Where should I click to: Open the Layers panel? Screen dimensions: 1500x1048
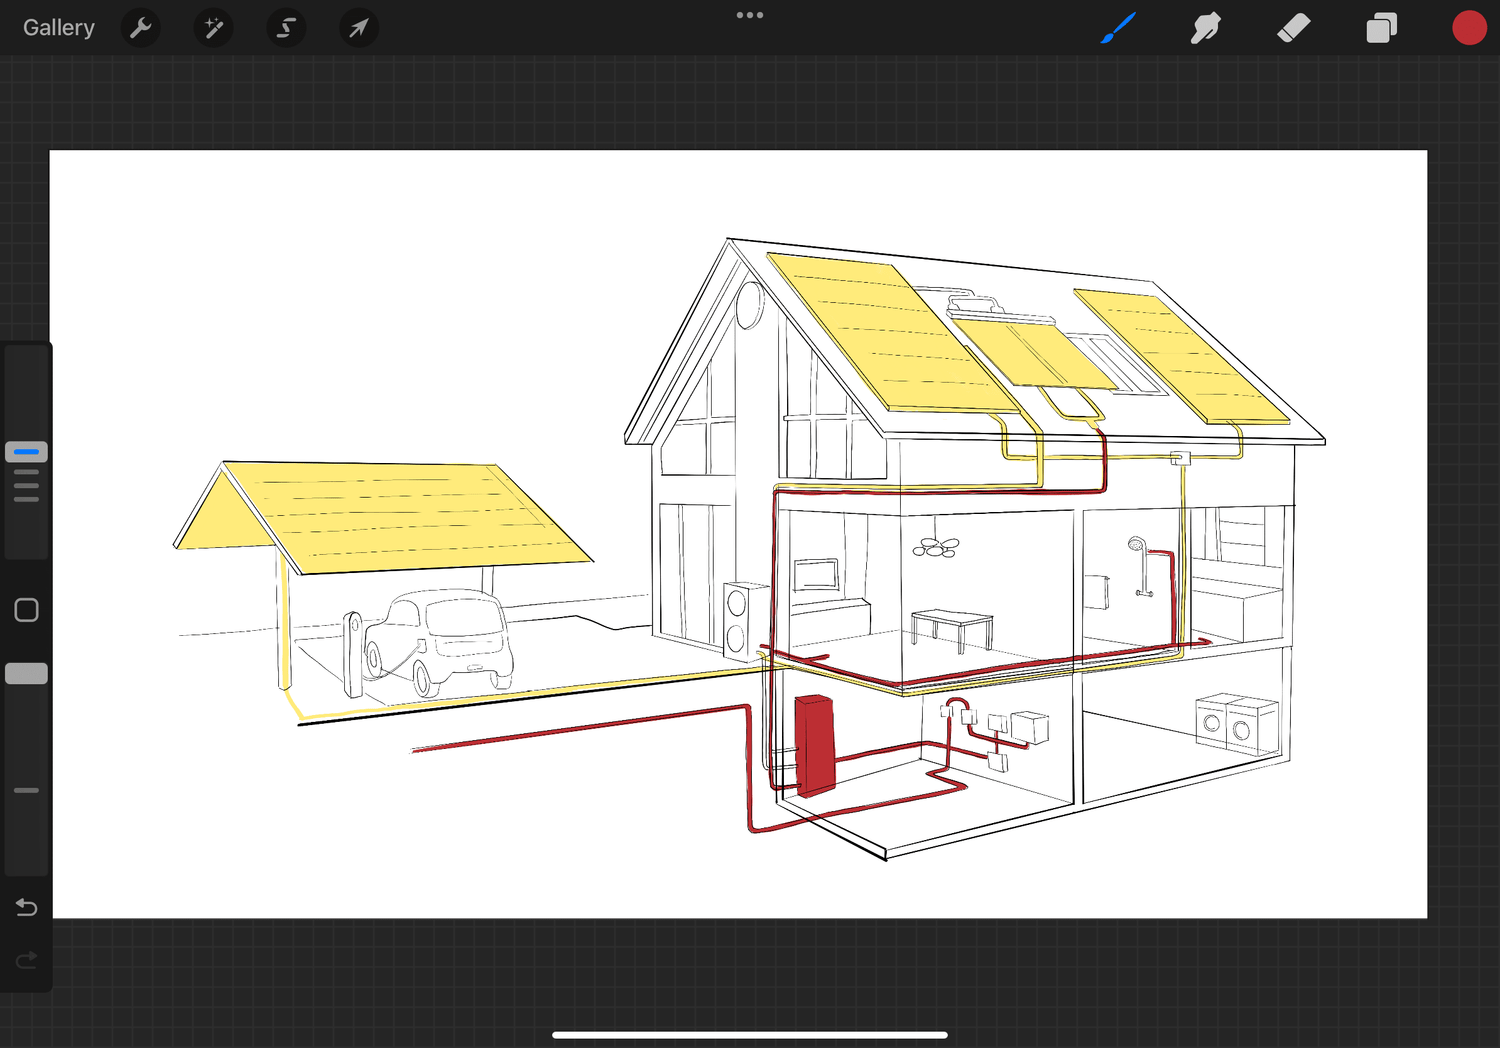(1381, 28)
